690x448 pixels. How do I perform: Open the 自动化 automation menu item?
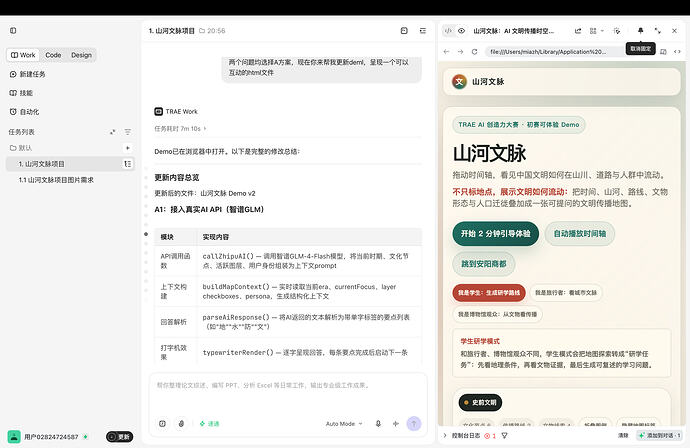pos(24,112)
